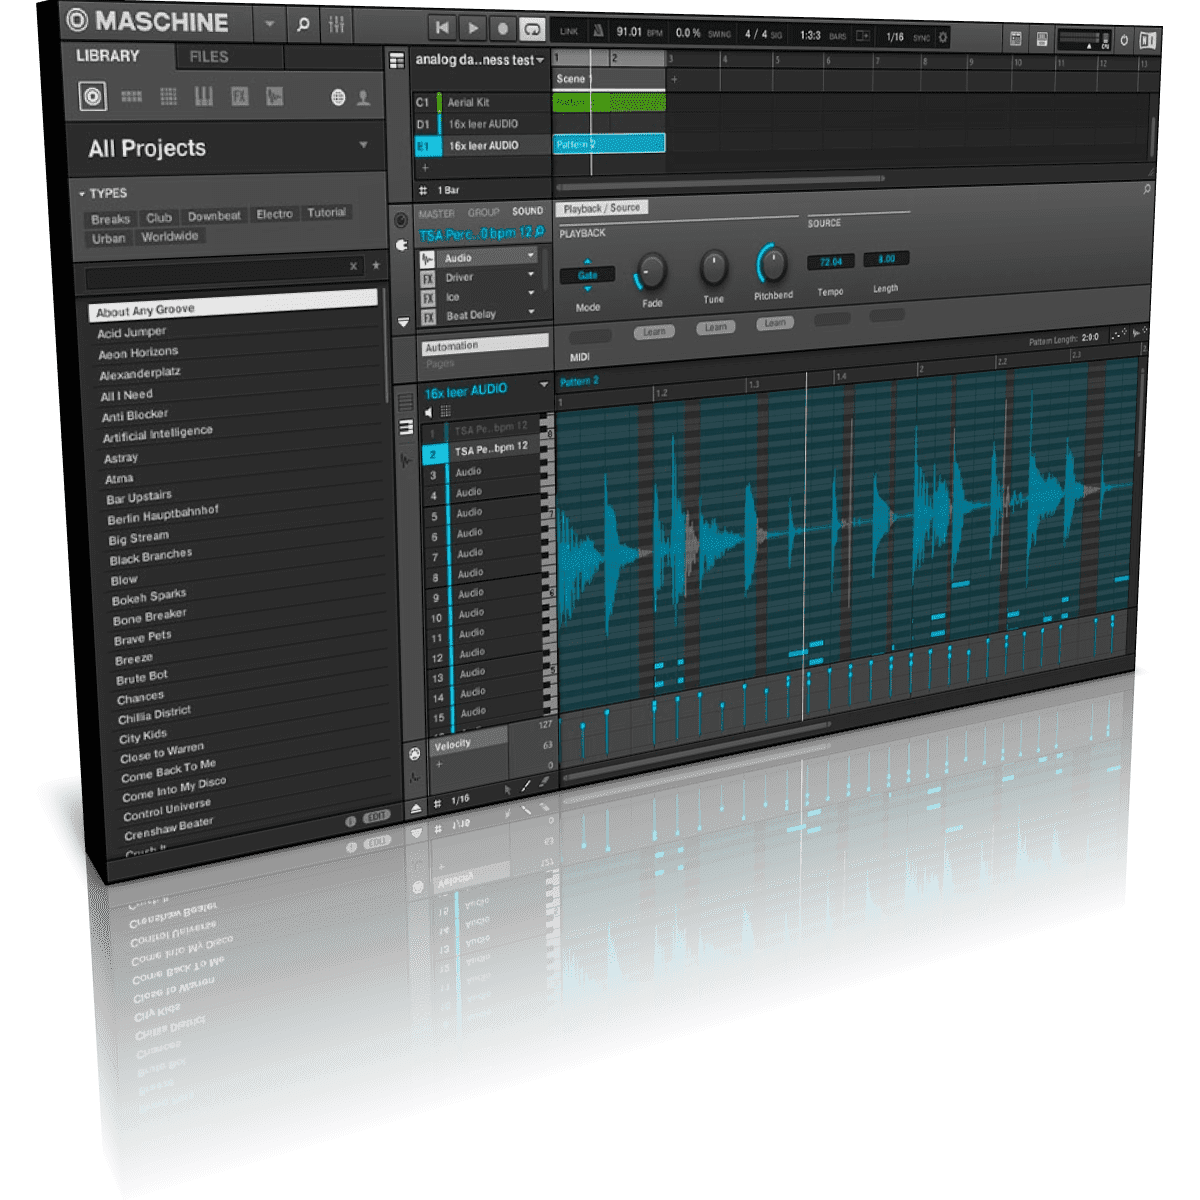This screenshot has height=1200, width=1200.
Task: Collapse the TYPES section
Action: pyautogui.click(x=82, y=194)
